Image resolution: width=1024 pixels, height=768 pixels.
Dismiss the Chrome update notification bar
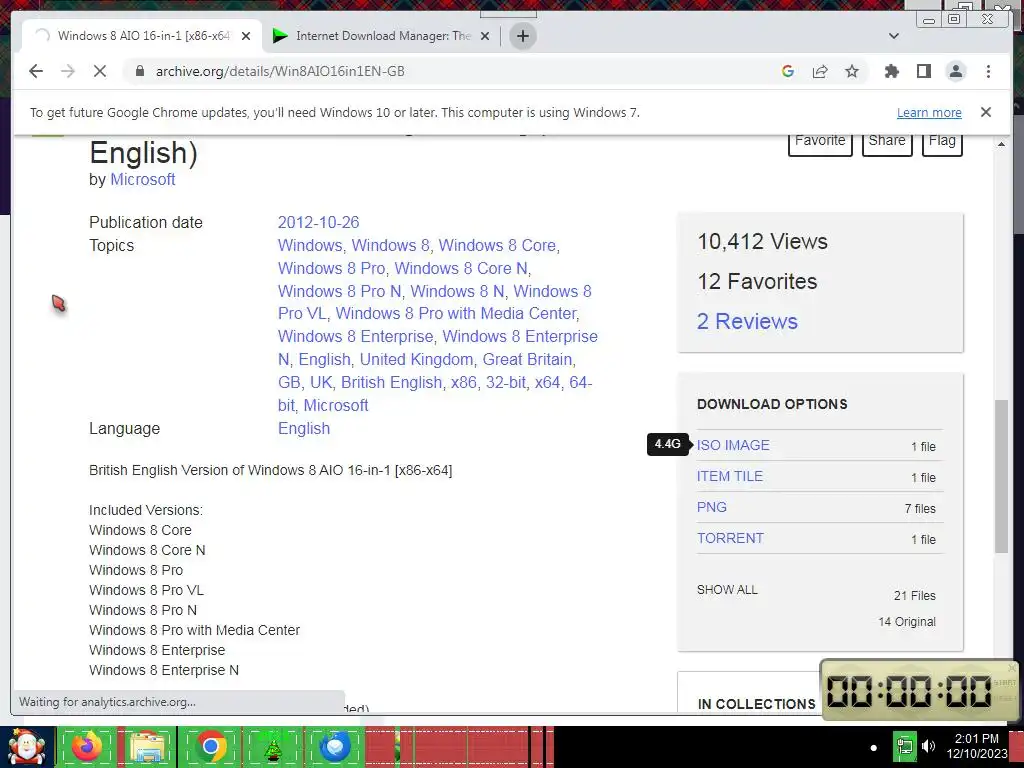(985, 112)
